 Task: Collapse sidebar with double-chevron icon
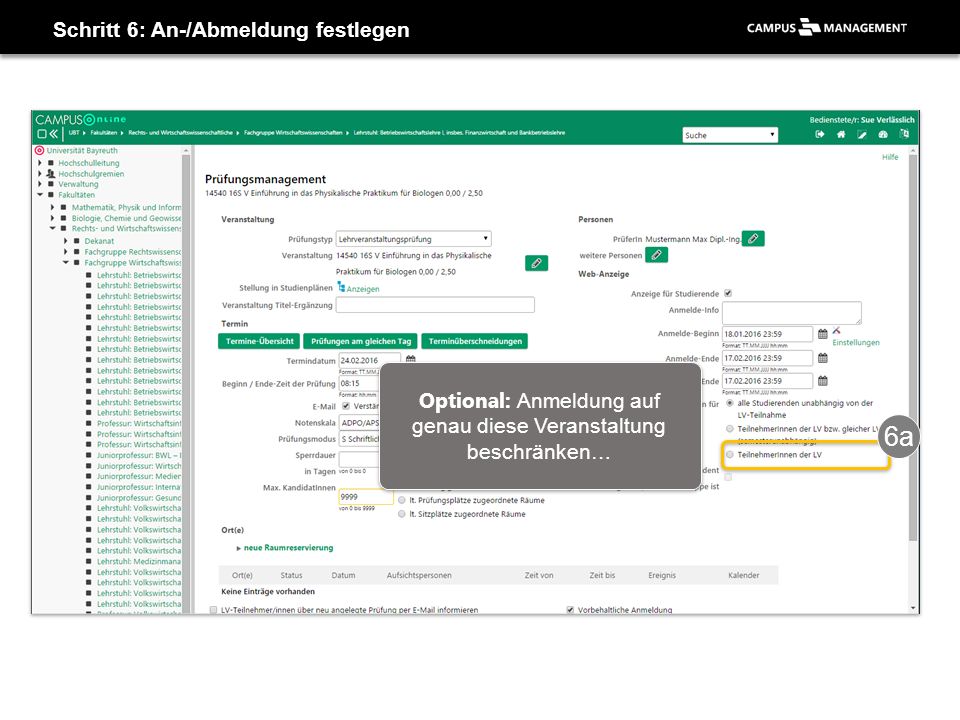pos(54,133)
